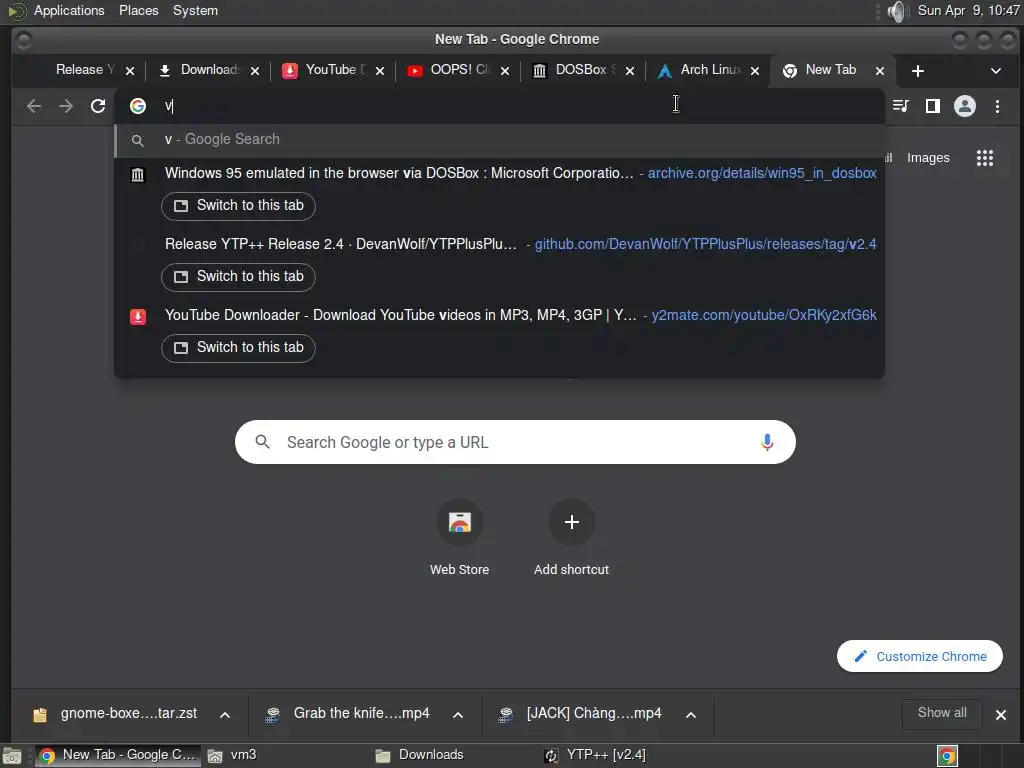This screenshot has height=768, width=1024.
Task: Expand options for gnome-boxe tar.zst download
Action: (x=225, y=714)
